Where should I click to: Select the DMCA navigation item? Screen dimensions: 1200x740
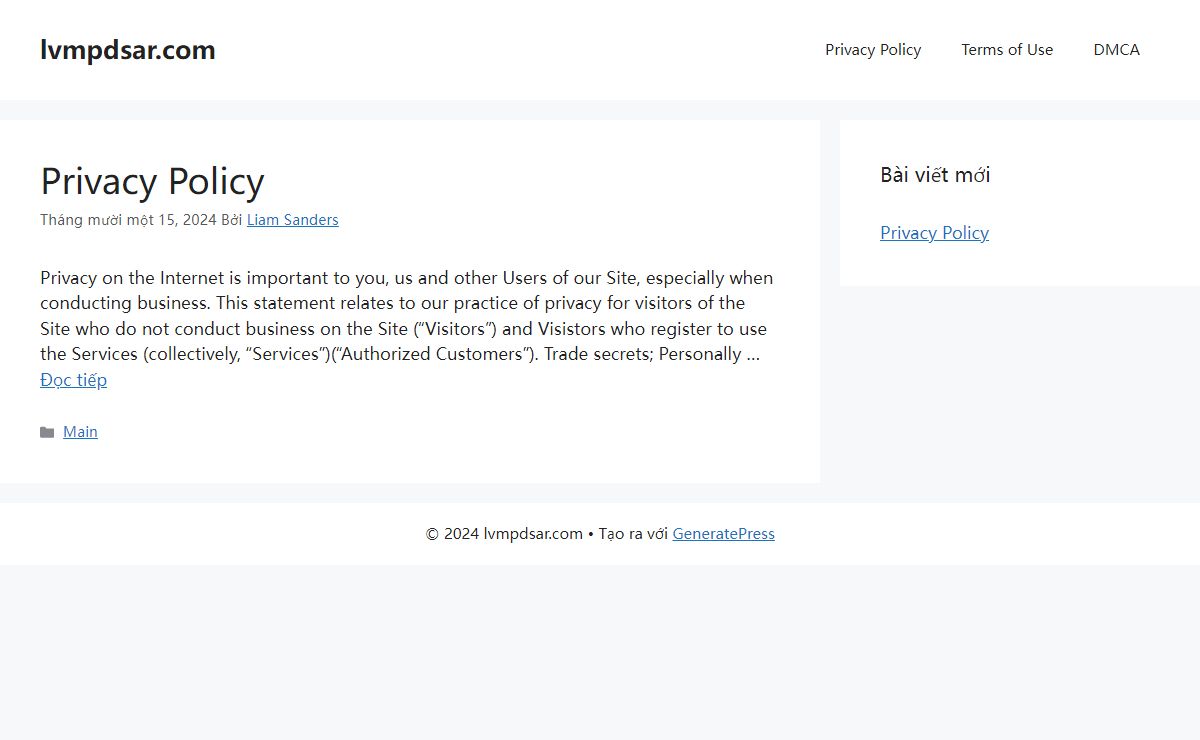[x=1116, y=50]
